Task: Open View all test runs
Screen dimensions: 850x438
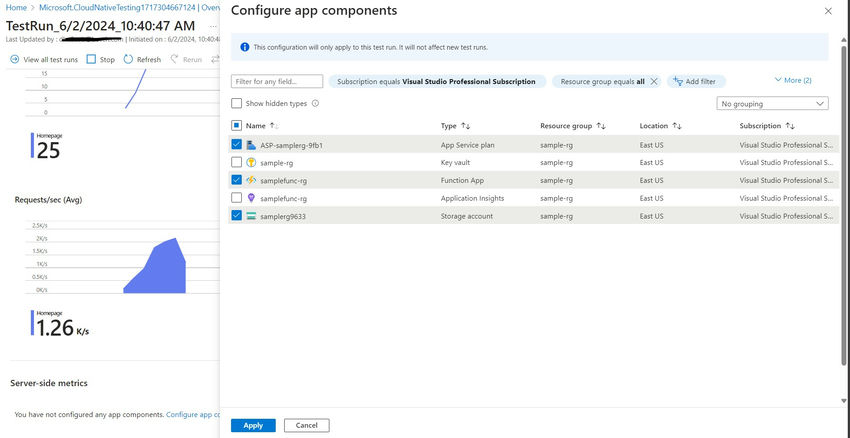Action: coord(44,60)
